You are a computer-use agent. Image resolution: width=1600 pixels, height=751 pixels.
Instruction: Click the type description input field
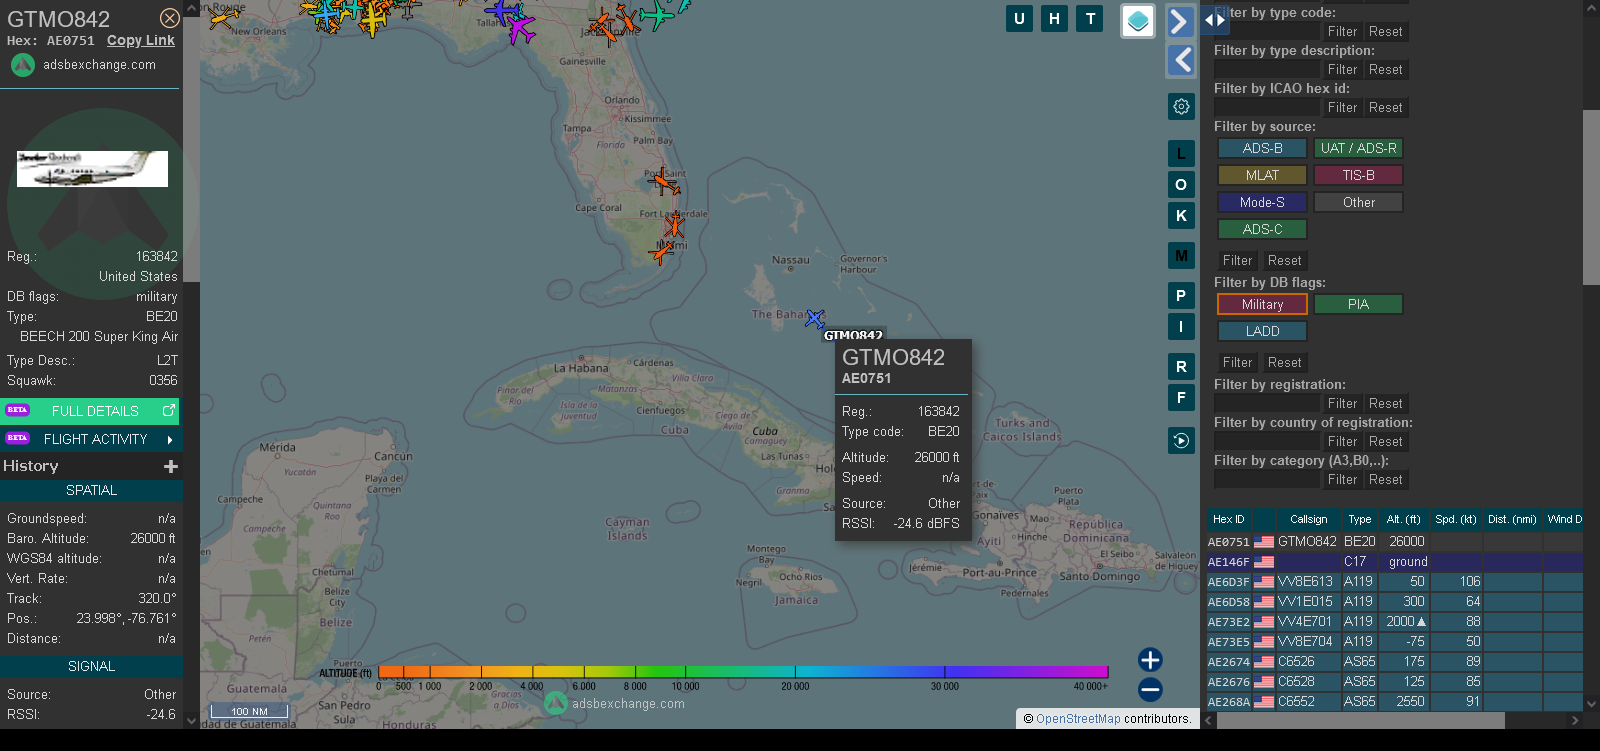(x=1267, y=69)
